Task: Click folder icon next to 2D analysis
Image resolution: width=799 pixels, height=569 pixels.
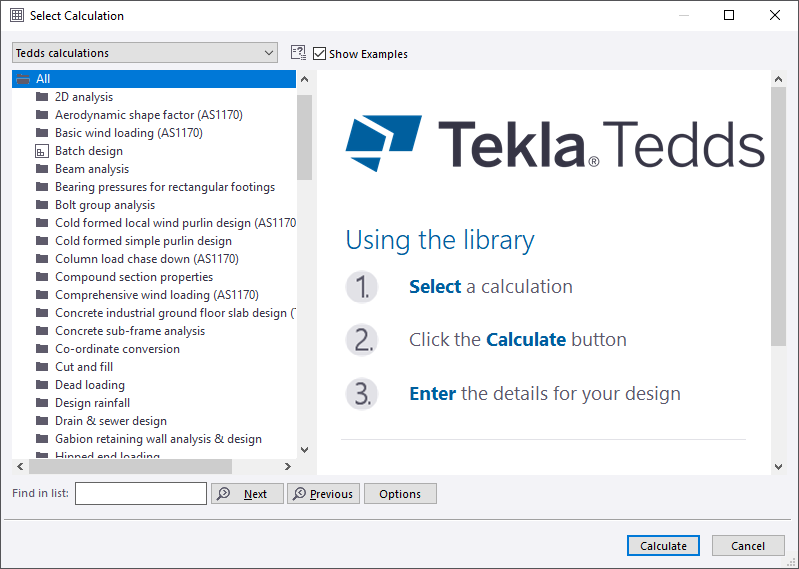Action: [42, 97]
